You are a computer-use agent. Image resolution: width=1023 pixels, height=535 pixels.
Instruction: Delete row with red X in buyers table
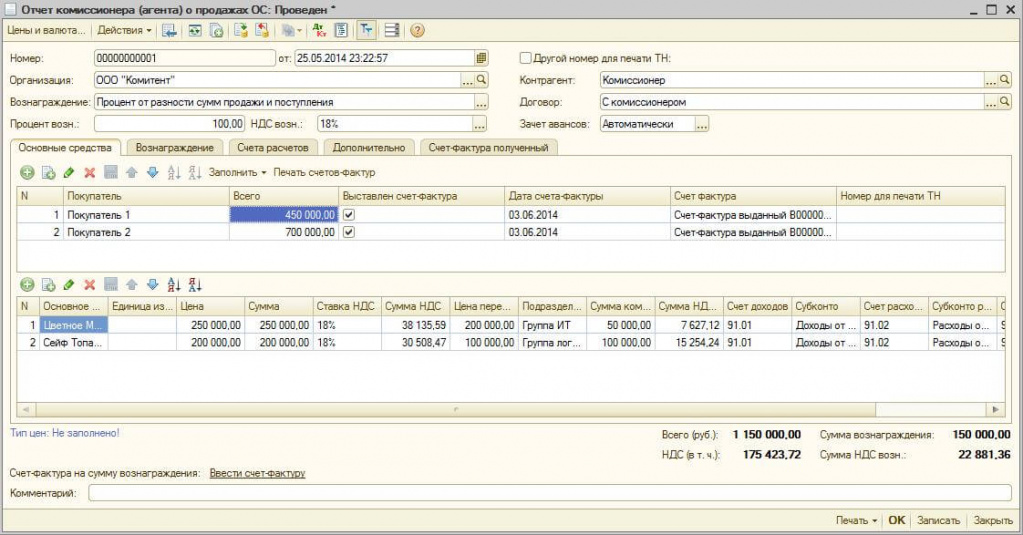tap(89, 173)
